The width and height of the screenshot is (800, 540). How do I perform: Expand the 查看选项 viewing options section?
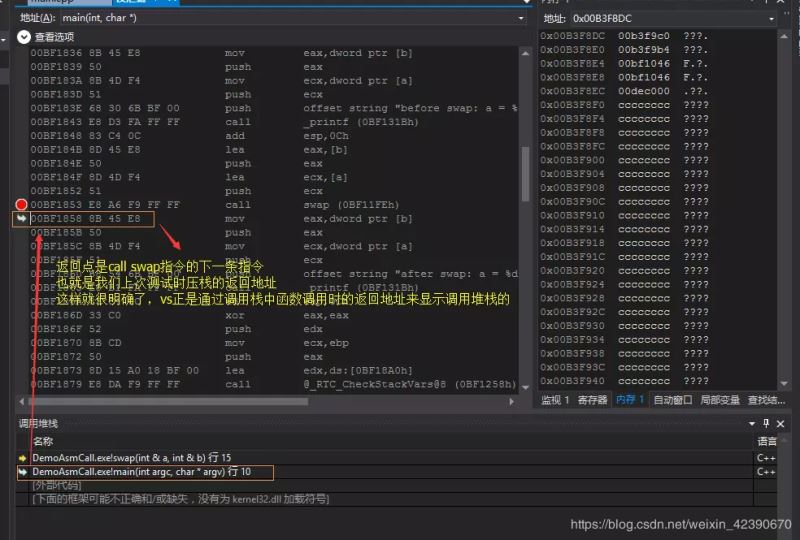coord(24,37)
